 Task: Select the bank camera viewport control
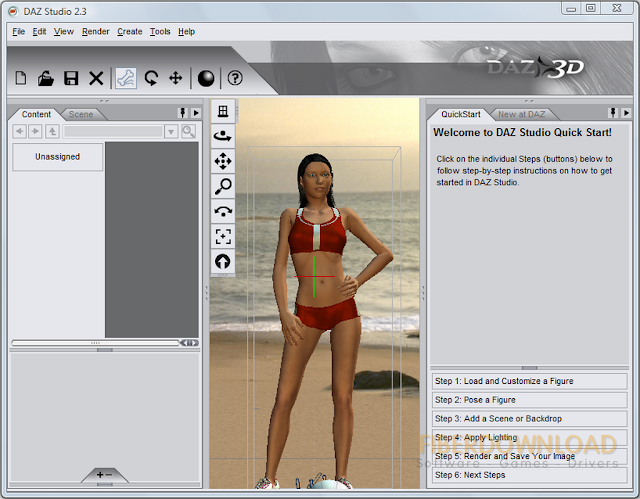pos(223,211)
